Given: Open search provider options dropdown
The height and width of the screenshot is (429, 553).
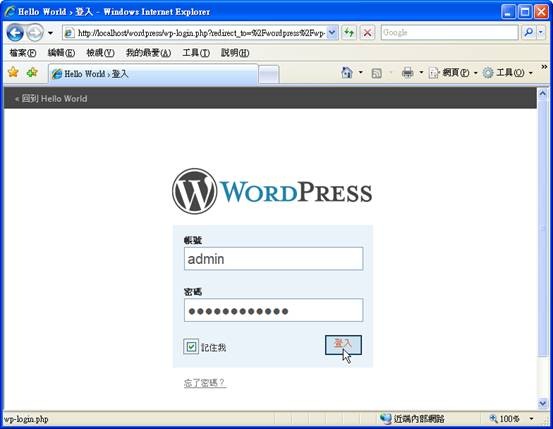Looking at the screenshot, I should point(541,32).
